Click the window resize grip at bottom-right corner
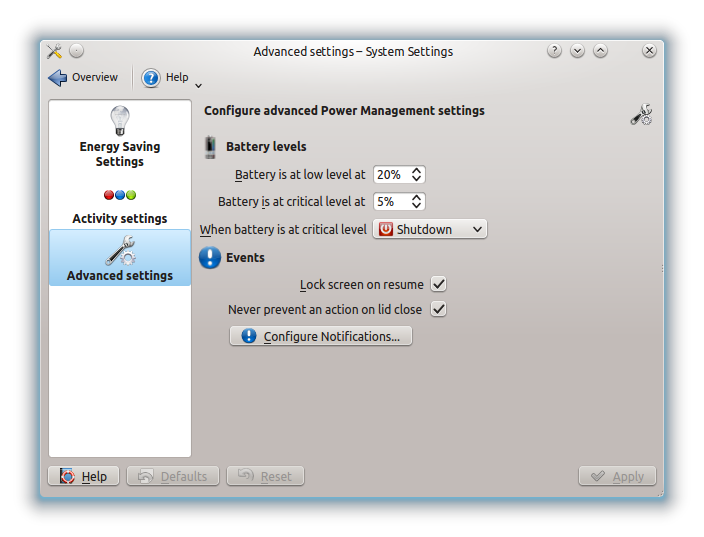This screenshot has width=704, height=537. pyautogui.click(x=660, y=493)
